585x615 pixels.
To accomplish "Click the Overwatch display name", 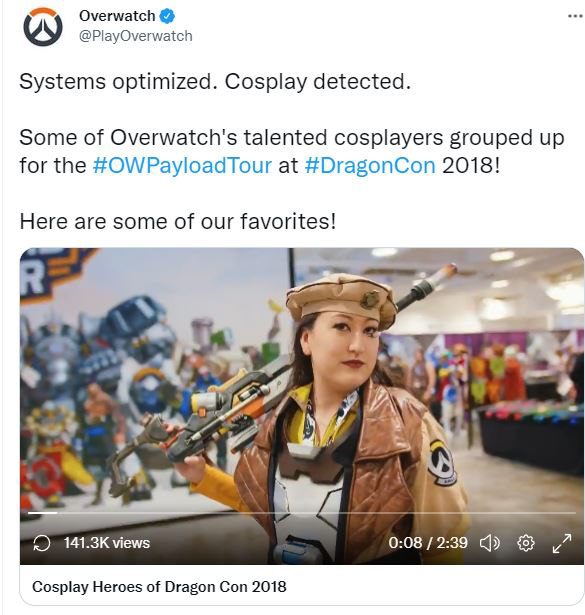I will coord(117,16).
